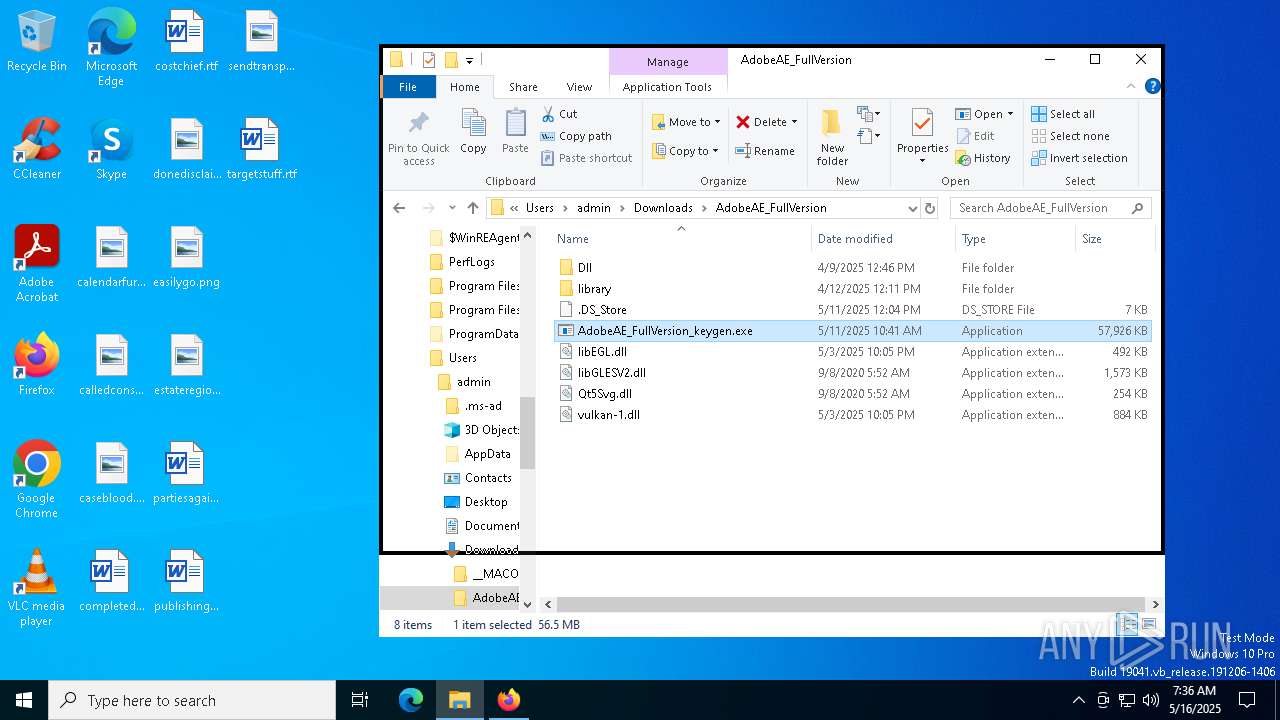1280x720 pixels.
Task: Open file History
Action: pyautogui.click(x=983, y=158)
